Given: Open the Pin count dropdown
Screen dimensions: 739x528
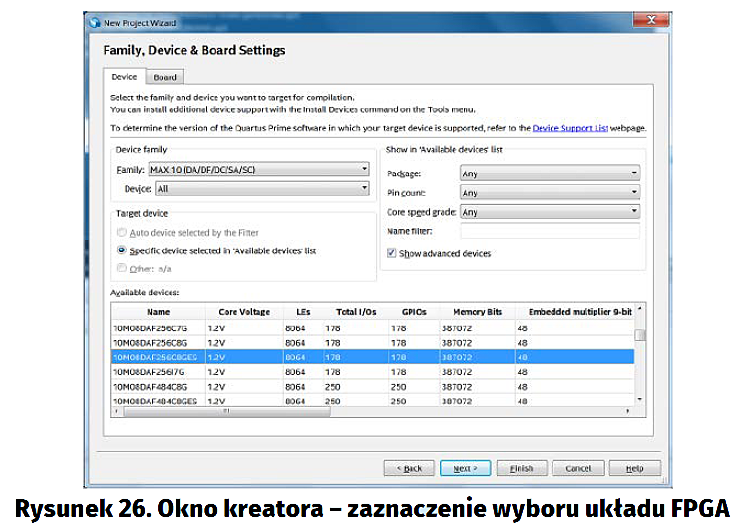Looking at the screenshot, I should pyautogui.click(x=548, y=192).
